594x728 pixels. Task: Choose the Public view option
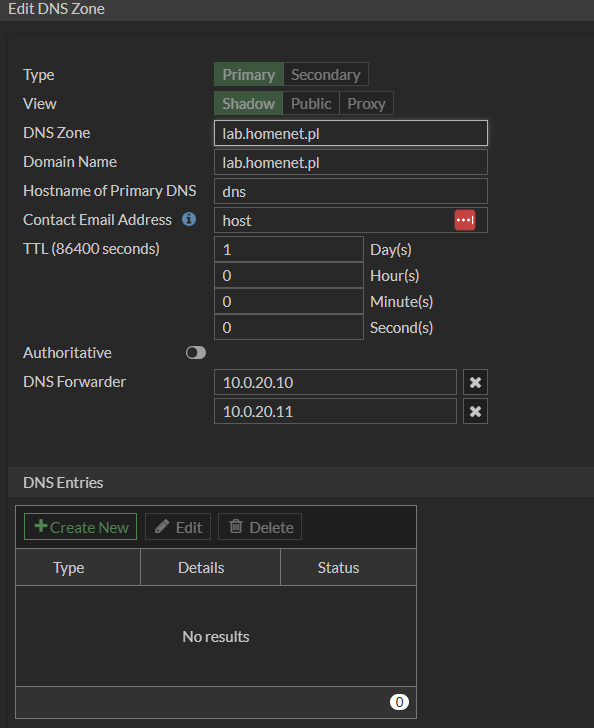pyautogui.click(x=311, y=103)
